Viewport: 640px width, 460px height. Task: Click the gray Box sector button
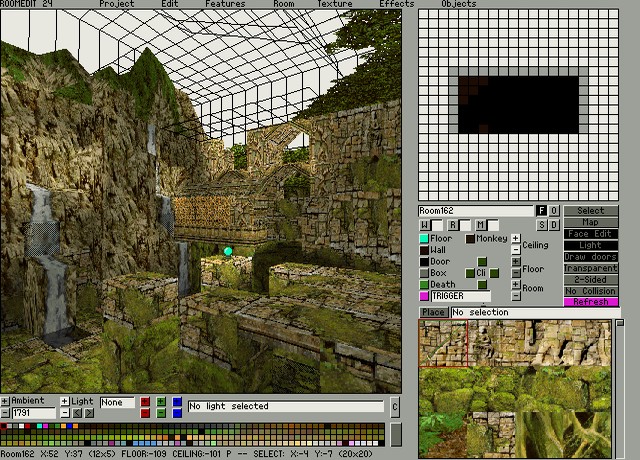coord(424,273)
